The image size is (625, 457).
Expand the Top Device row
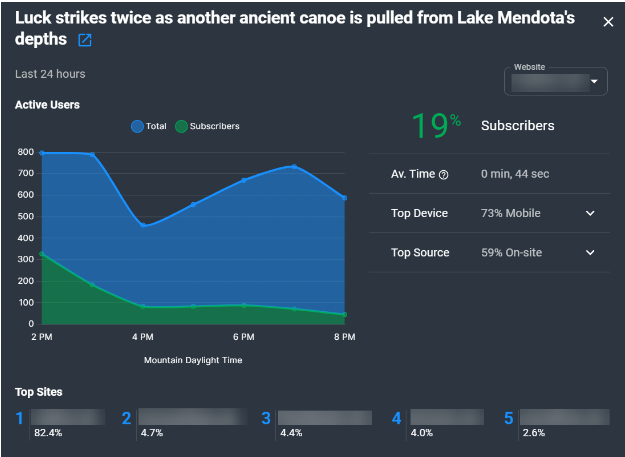tap(590, 213)
